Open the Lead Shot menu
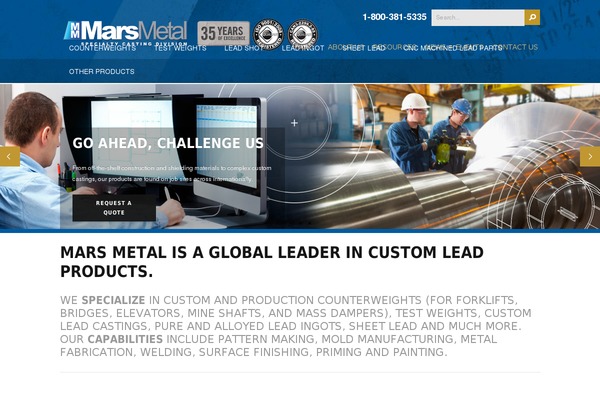 (x=243, y=48)
